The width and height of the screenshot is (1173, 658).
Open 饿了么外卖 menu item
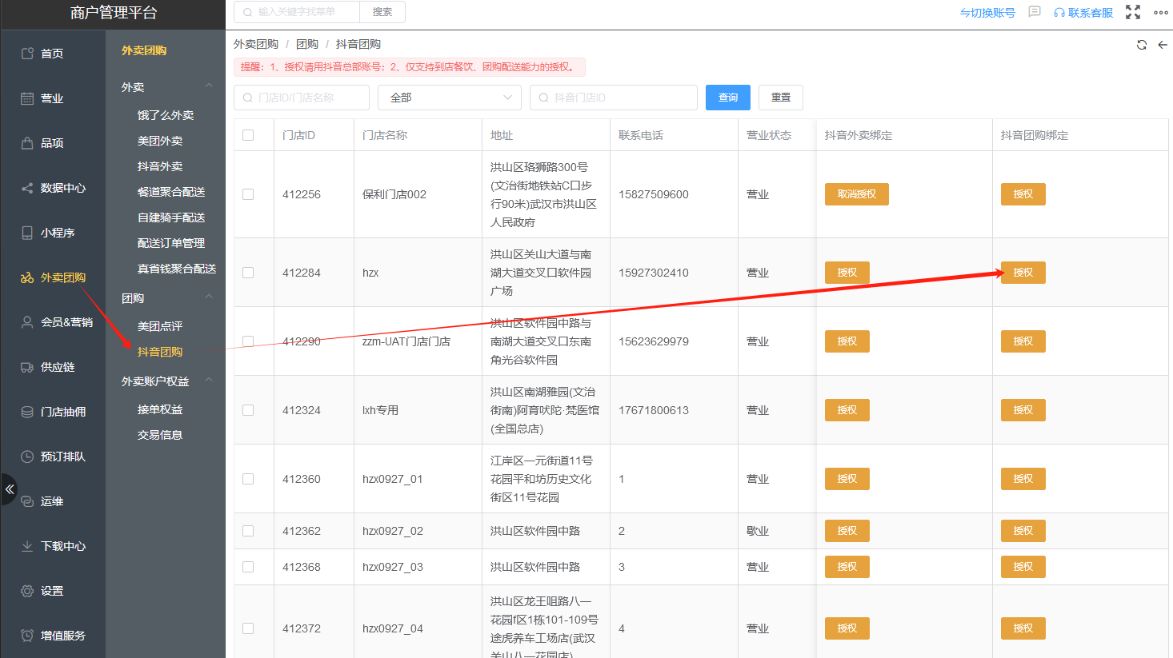(165, 115)
